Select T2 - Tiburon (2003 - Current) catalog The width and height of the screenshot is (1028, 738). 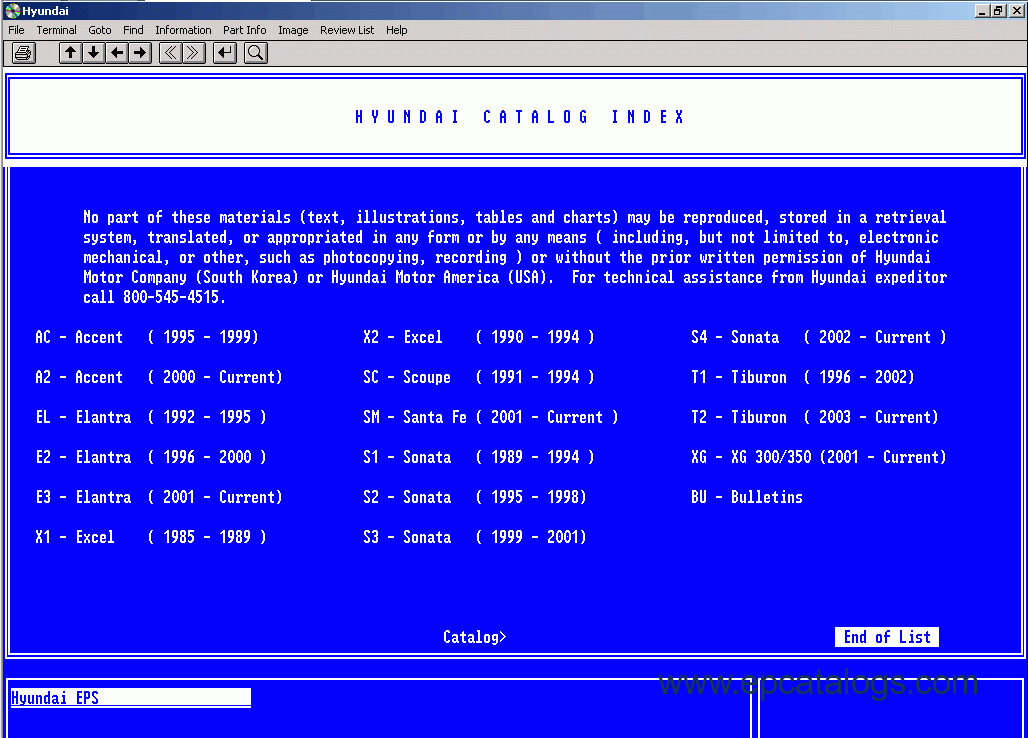(814, 418)
